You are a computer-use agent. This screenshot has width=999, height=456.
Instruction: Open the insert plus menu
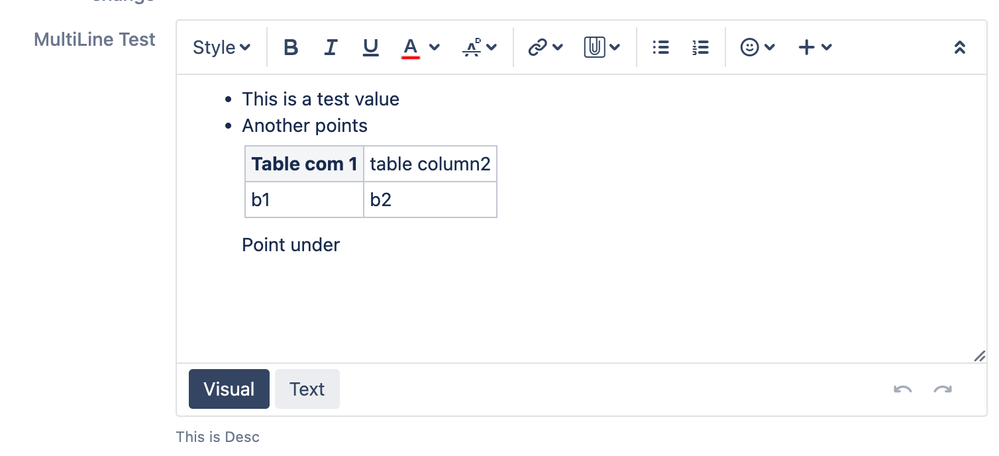[x=814, y=47]
